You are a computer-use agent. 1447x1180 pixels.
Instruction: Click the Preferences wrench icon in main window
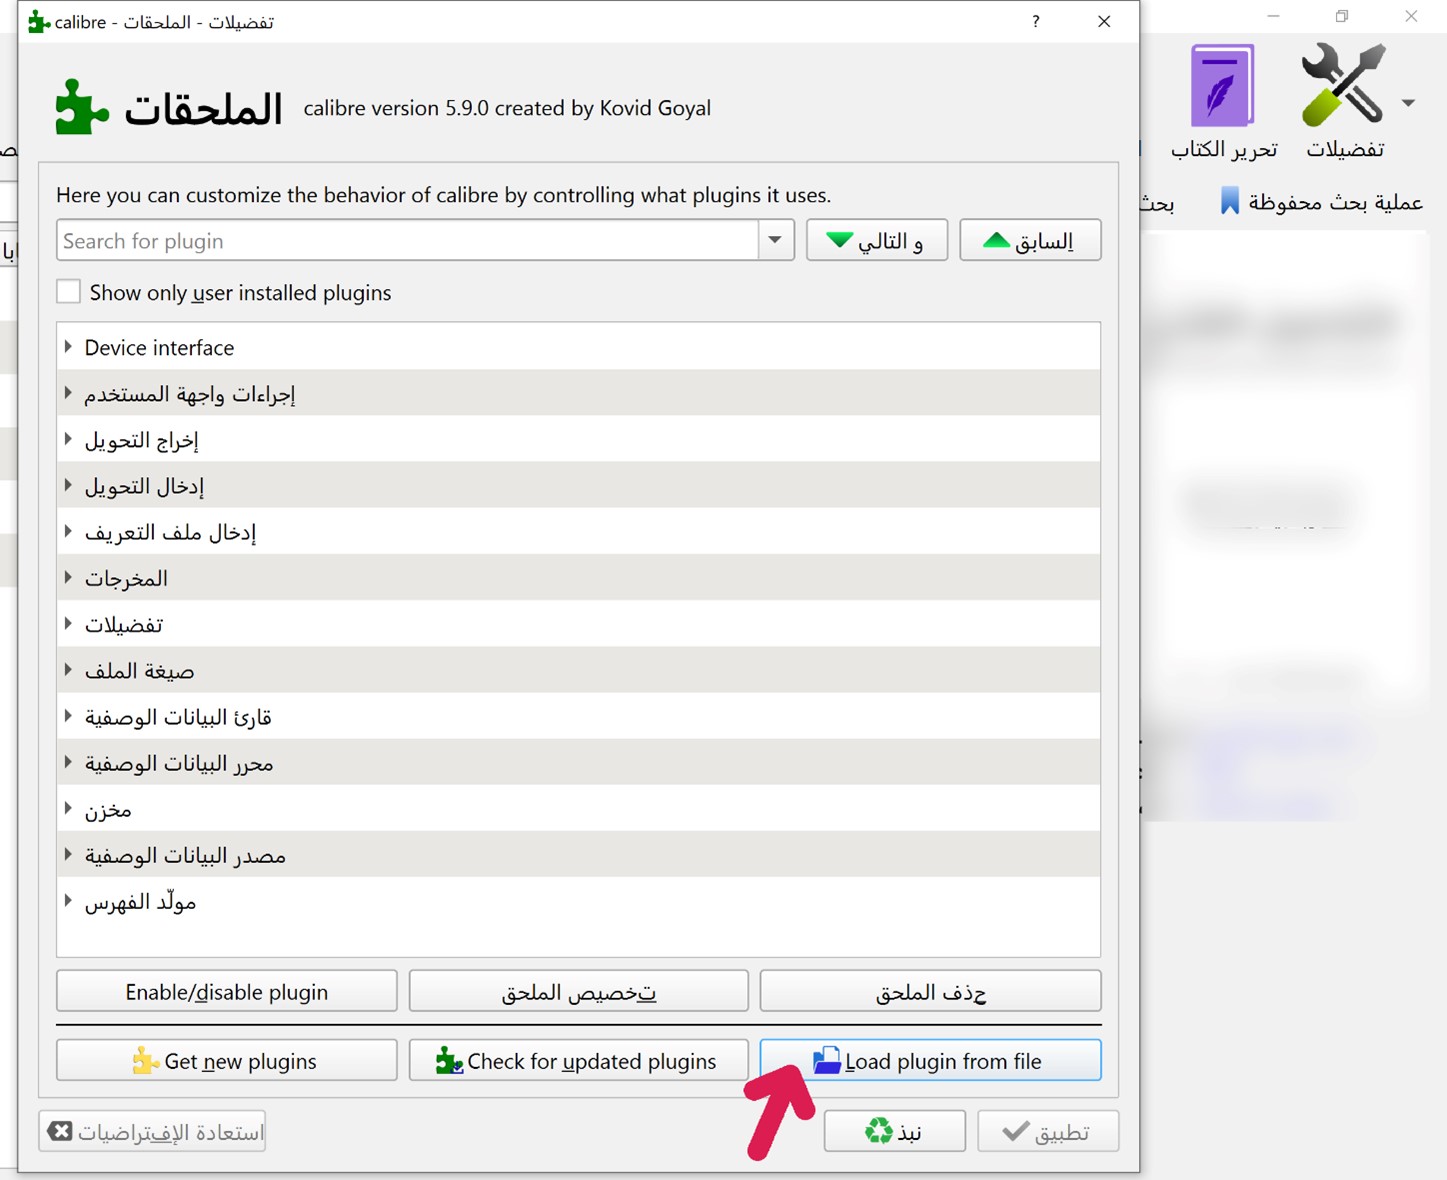1344,85
